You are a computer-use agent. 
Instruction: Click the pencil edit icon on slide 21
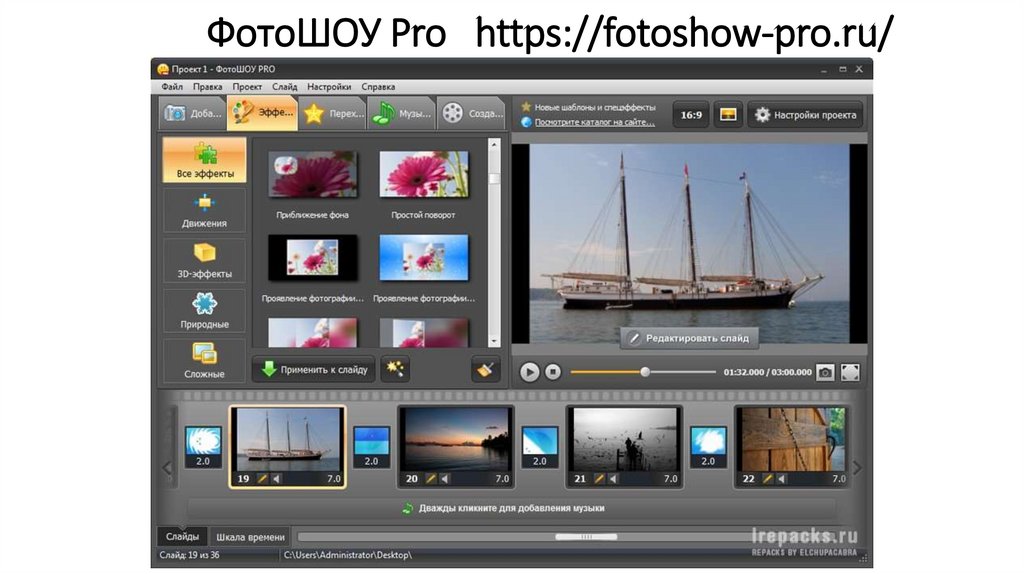[600, 479]
